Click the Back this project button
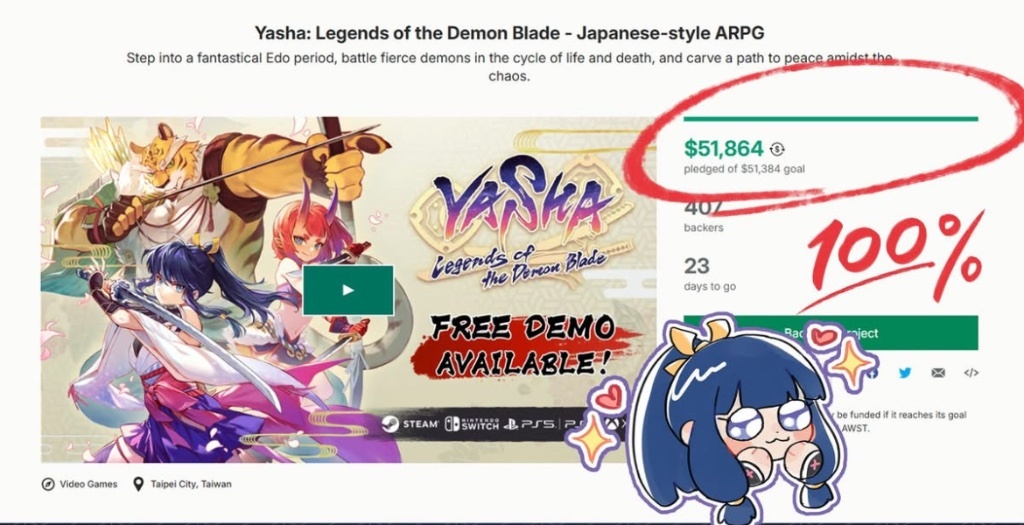The height and width of the screenshot is (525, 1024). point(831,333)
